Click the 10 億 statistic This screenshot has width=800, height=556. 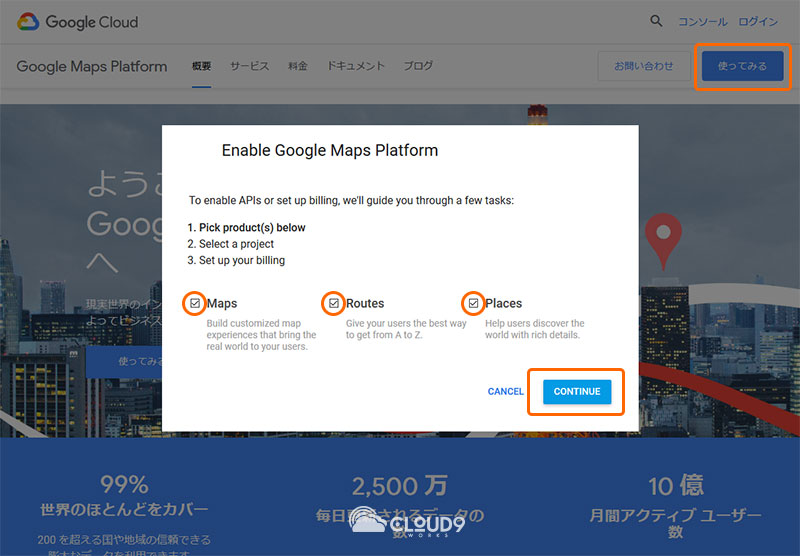click(x=676, y=486)
